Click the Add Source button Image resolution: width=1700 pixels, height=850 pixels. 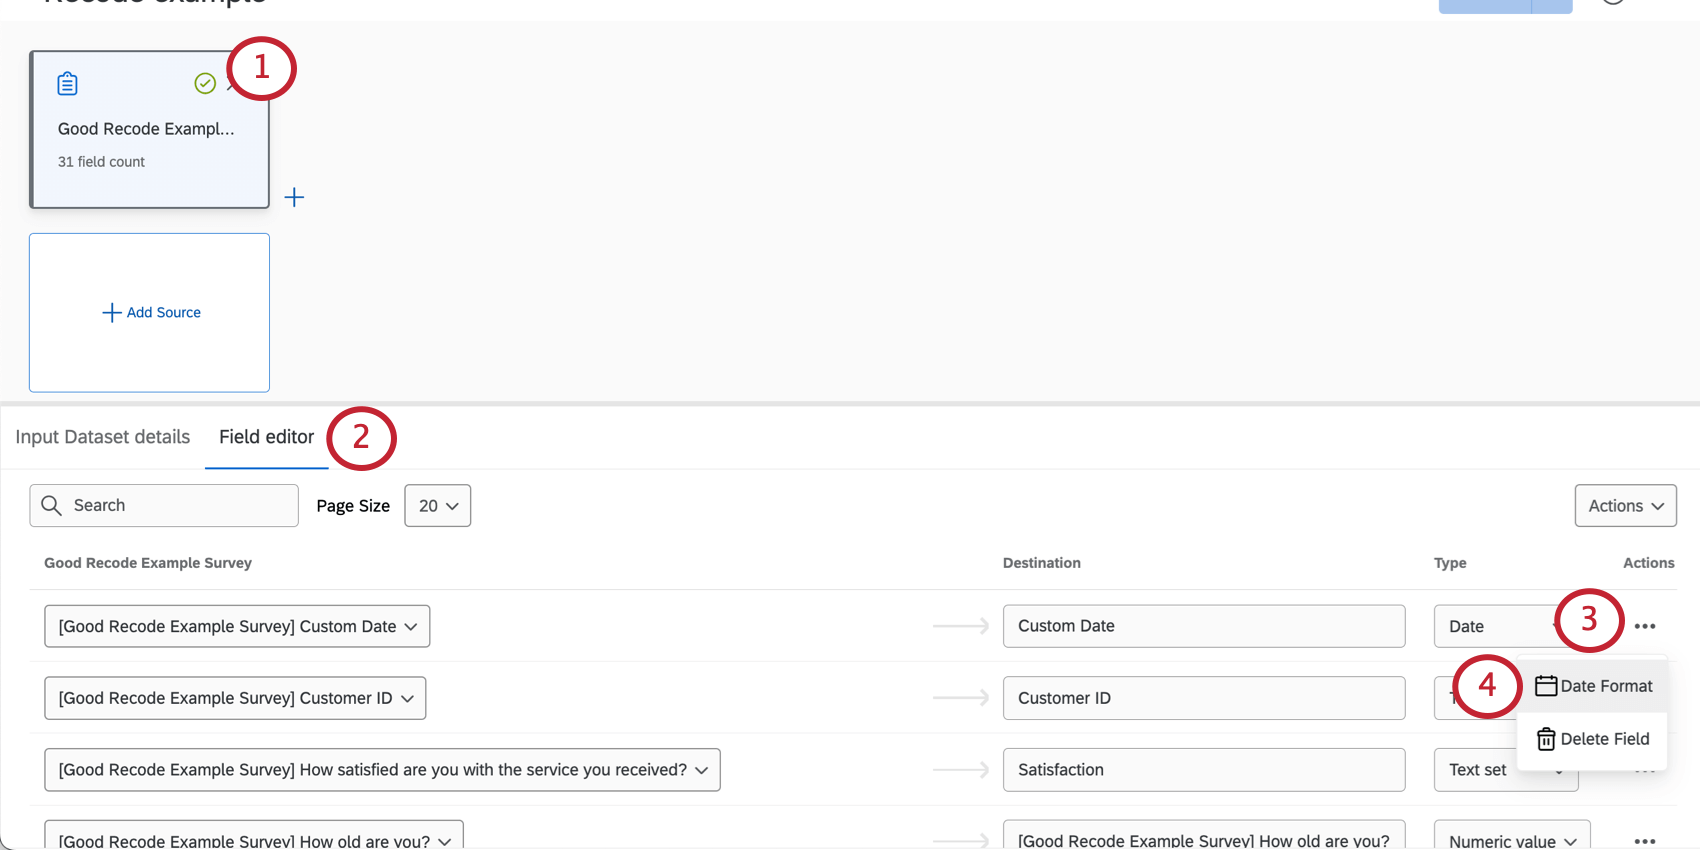(151, 313)
